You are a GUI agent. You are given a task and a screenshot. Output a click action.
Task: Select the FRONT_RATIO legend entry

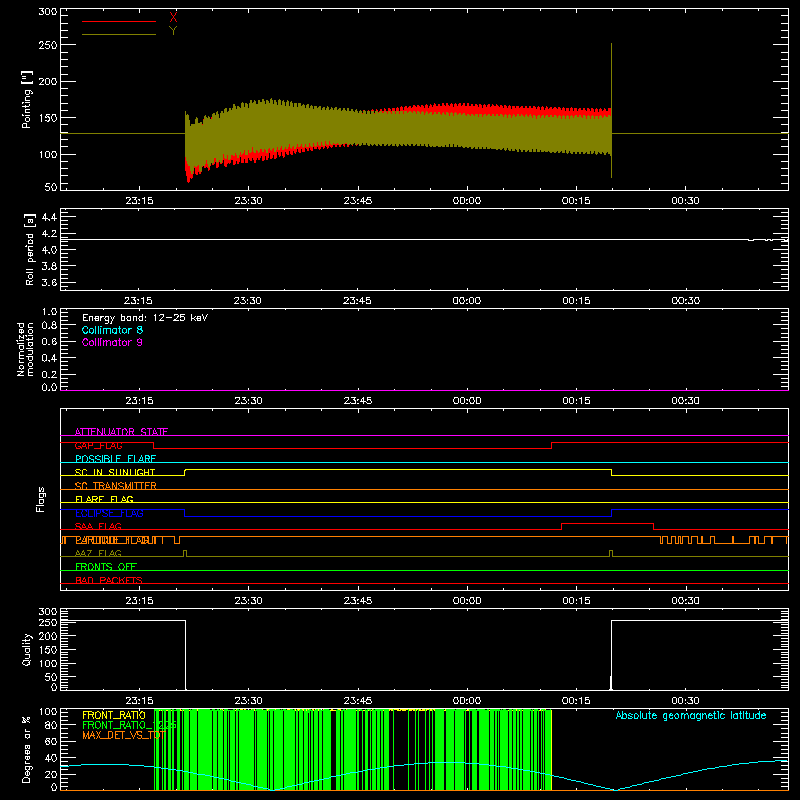point(114,715)
